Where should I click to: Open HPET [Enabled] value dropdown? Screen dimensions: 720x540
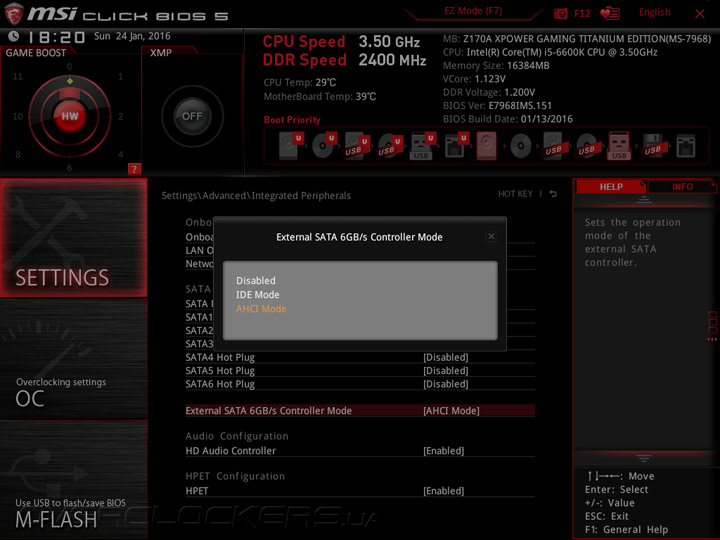pos(444,490)
